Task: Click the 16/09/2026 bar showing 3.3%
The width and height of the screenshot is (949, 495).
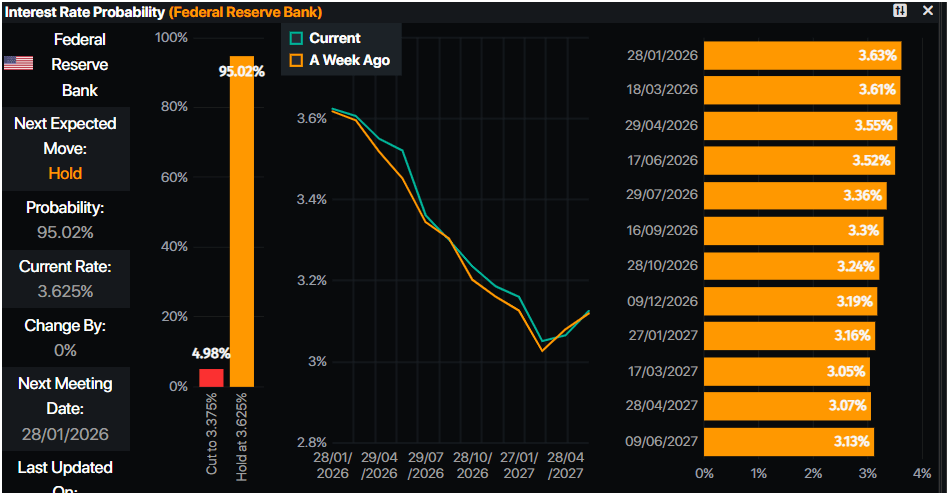Action: [792, 231]
